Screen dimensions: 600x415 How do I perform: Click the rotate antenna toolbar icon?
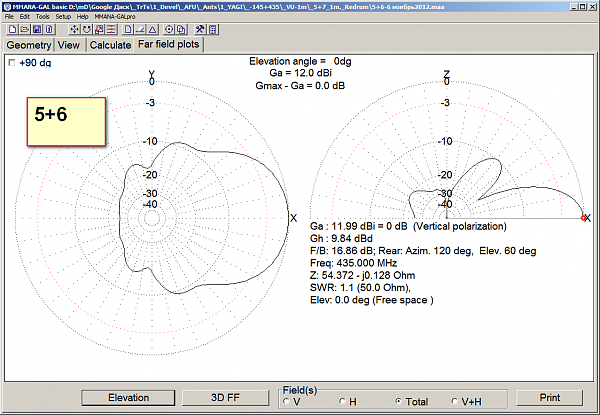pyautogui.click(x=87, y=29)
